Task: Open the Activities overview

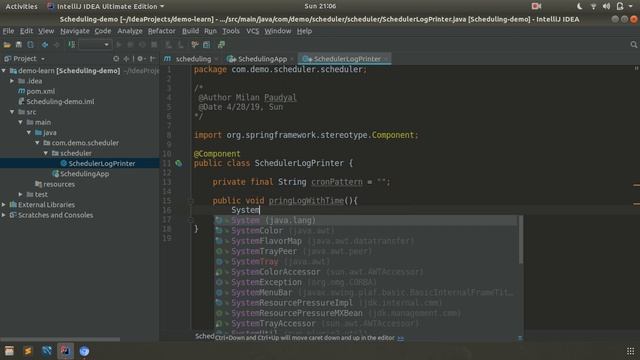Action: [x=21, y=7]
